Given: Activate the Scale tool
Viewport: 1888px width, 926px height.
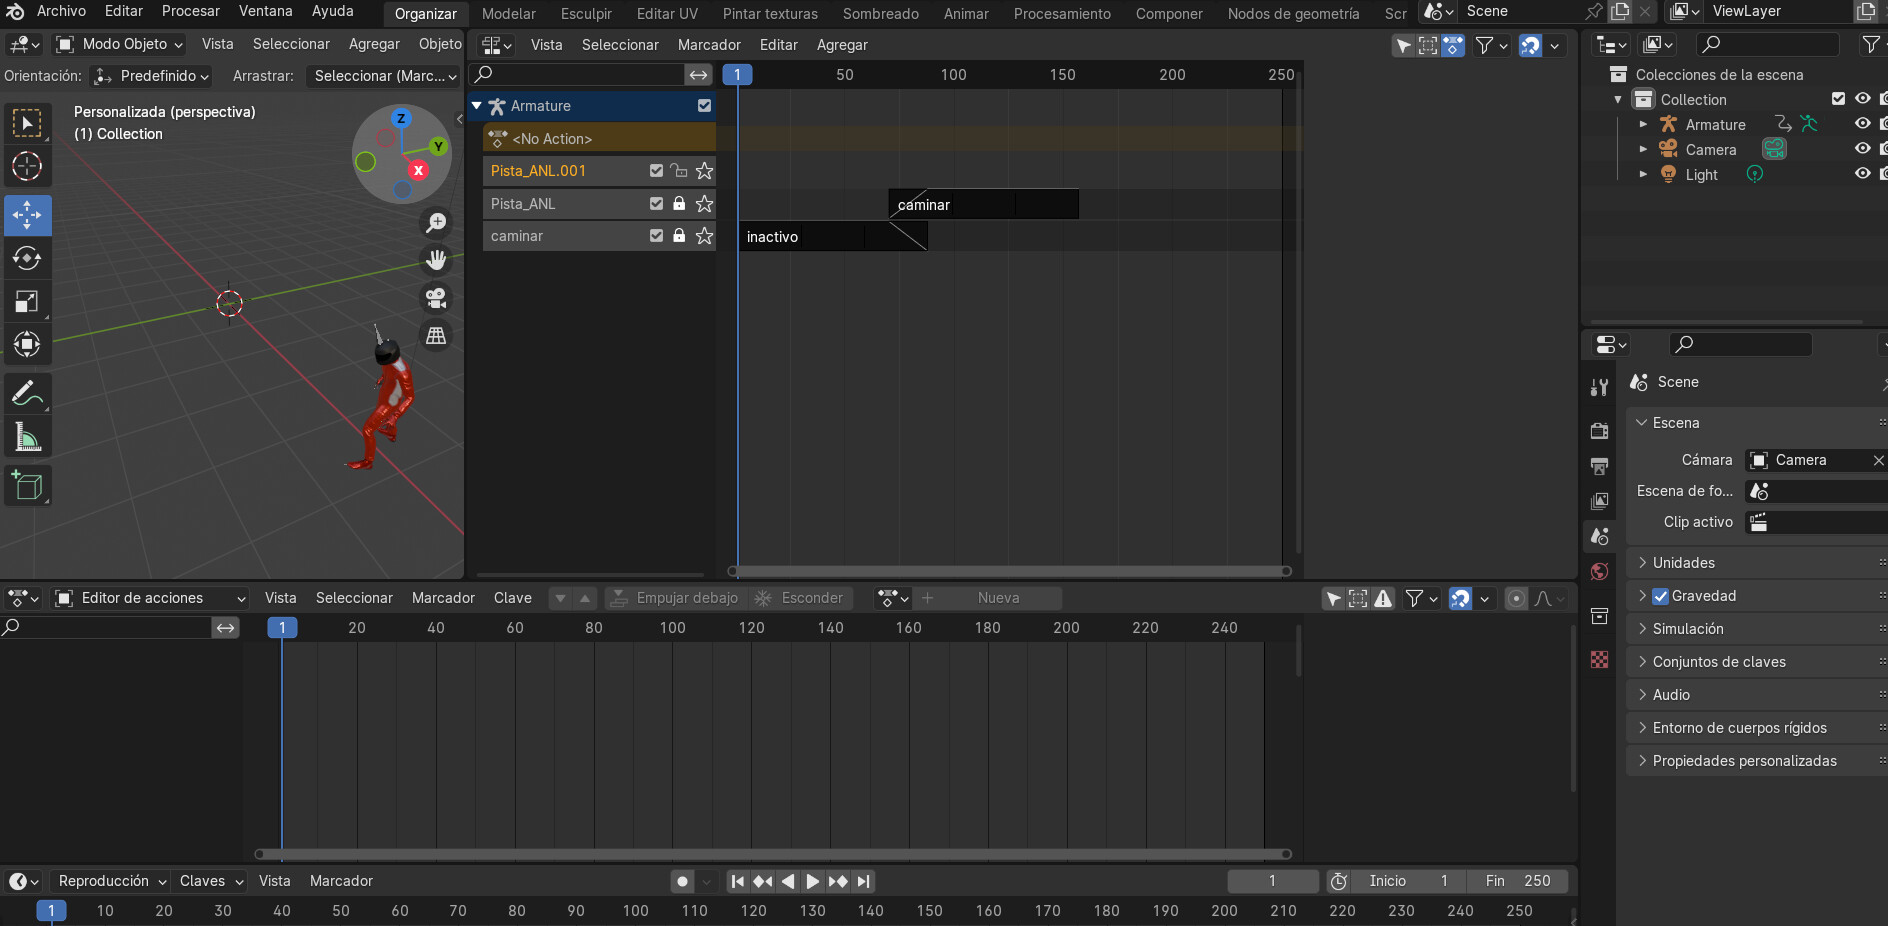Looking at the screenshot, I should [27, 300].
